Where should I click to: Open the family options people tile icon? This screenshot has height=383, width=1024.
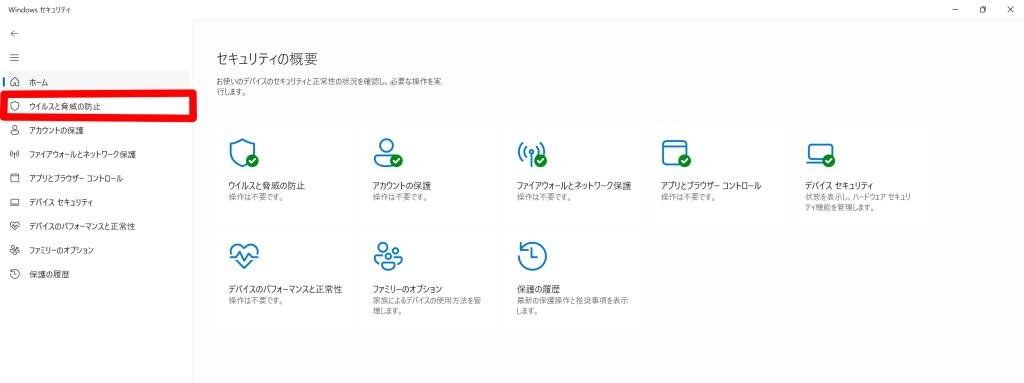[387, 256]
